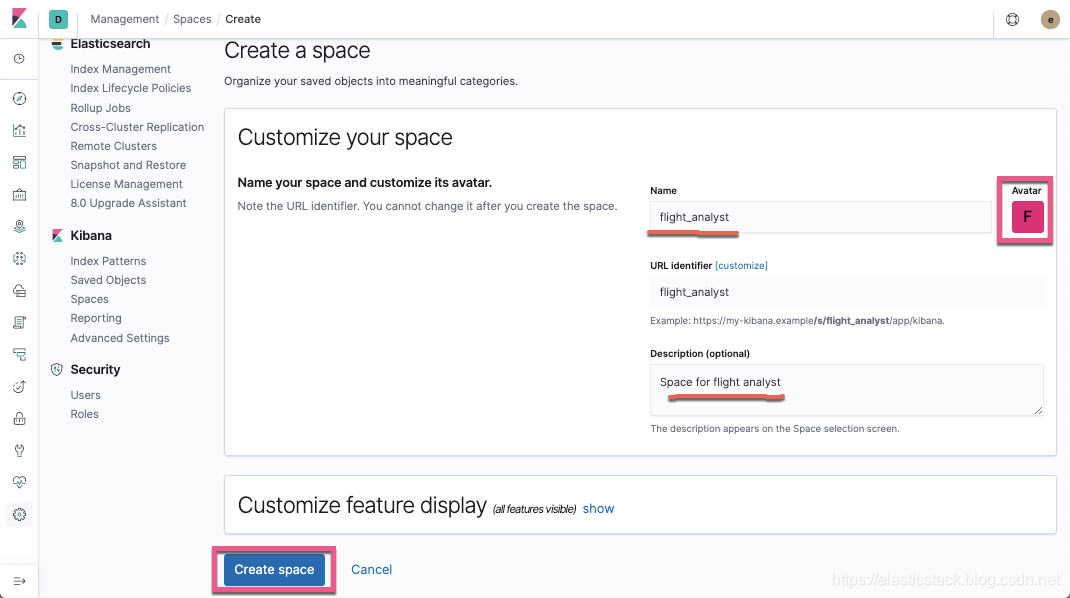1070x598 pixels.
Task: Open Maps pin icon in sidebar
Action: pyautogui.click(x=19, y=227)
